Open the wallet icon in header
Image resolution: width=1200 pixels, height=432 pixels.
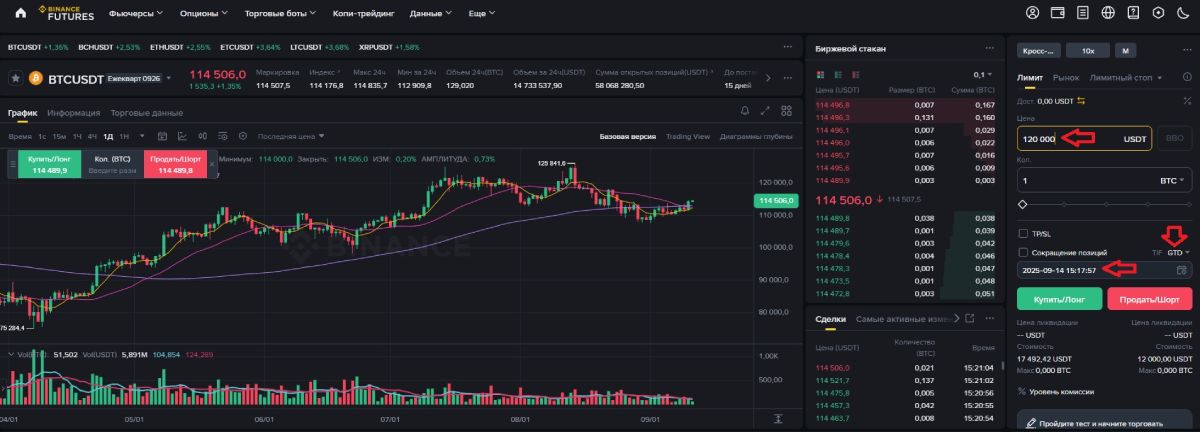(x=1059, y=13)
